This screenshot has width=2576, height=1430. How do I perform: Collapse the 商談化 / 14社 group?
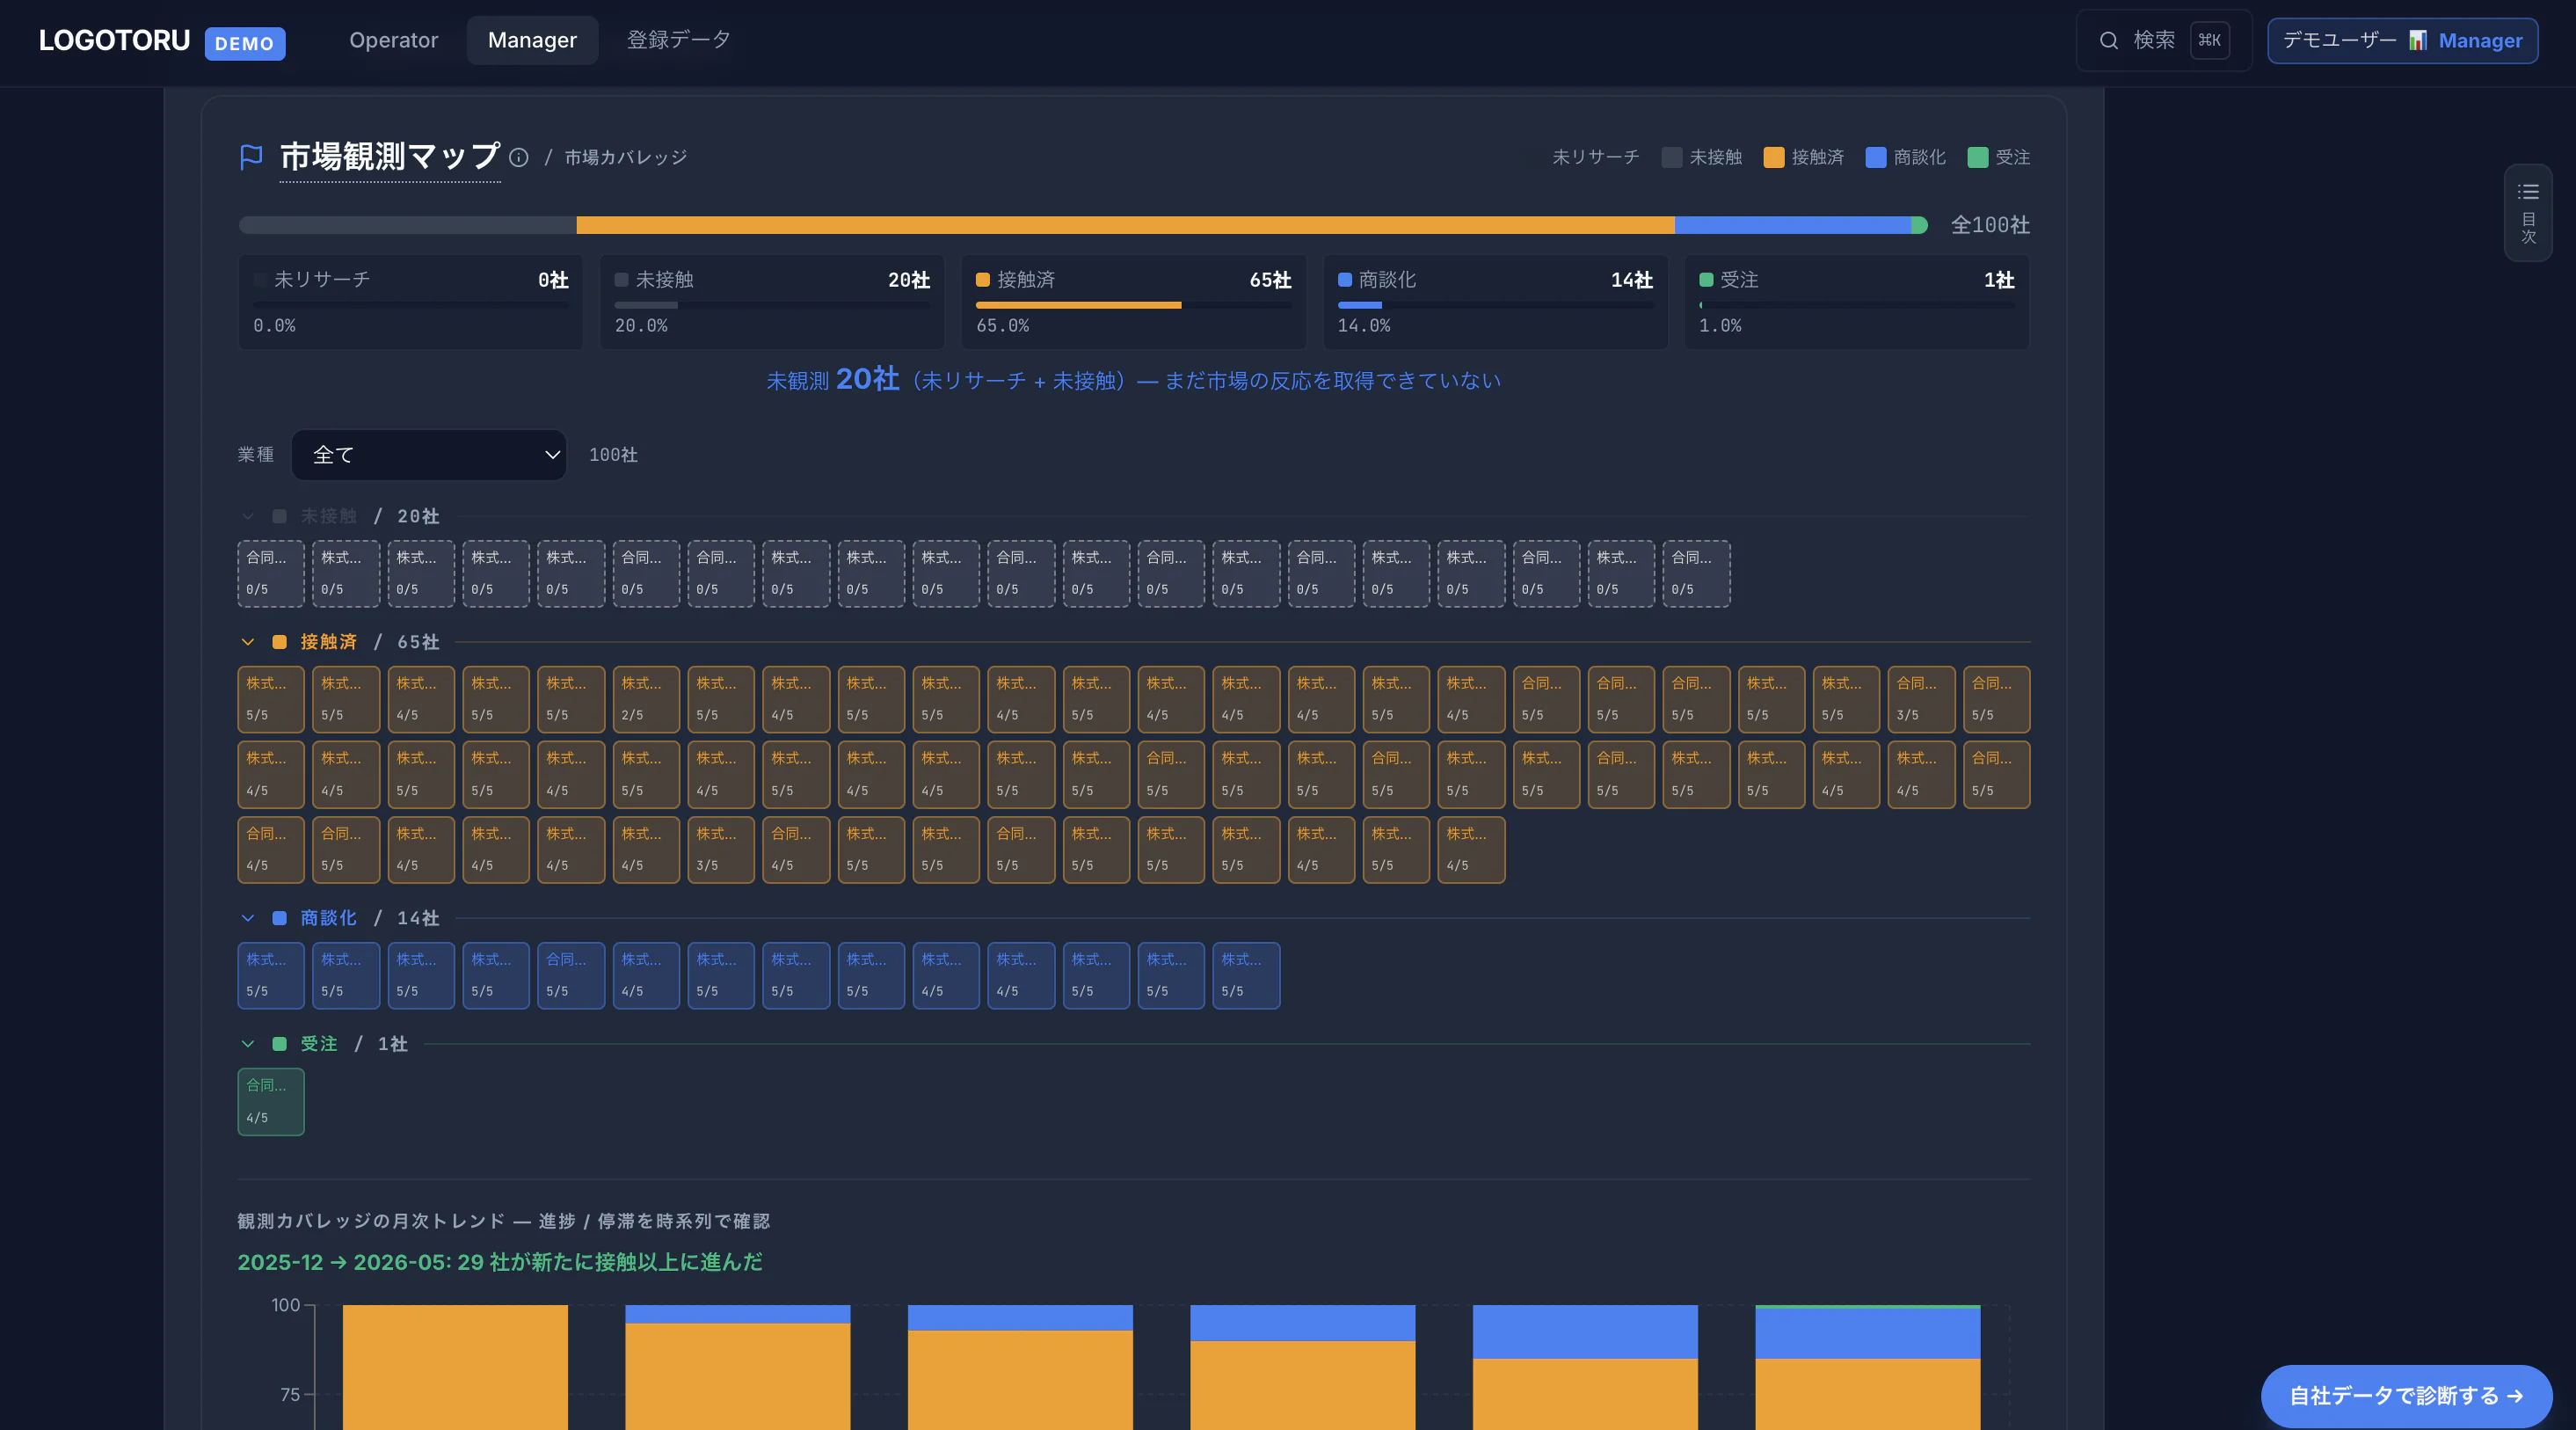point(248,918)
